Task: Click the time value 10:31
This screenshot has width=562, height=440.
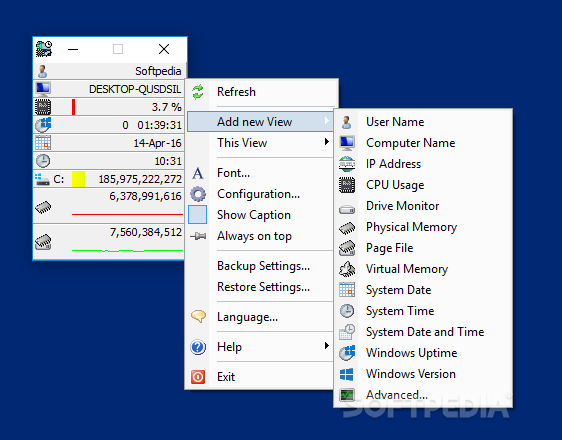Action: pos(168,161)
